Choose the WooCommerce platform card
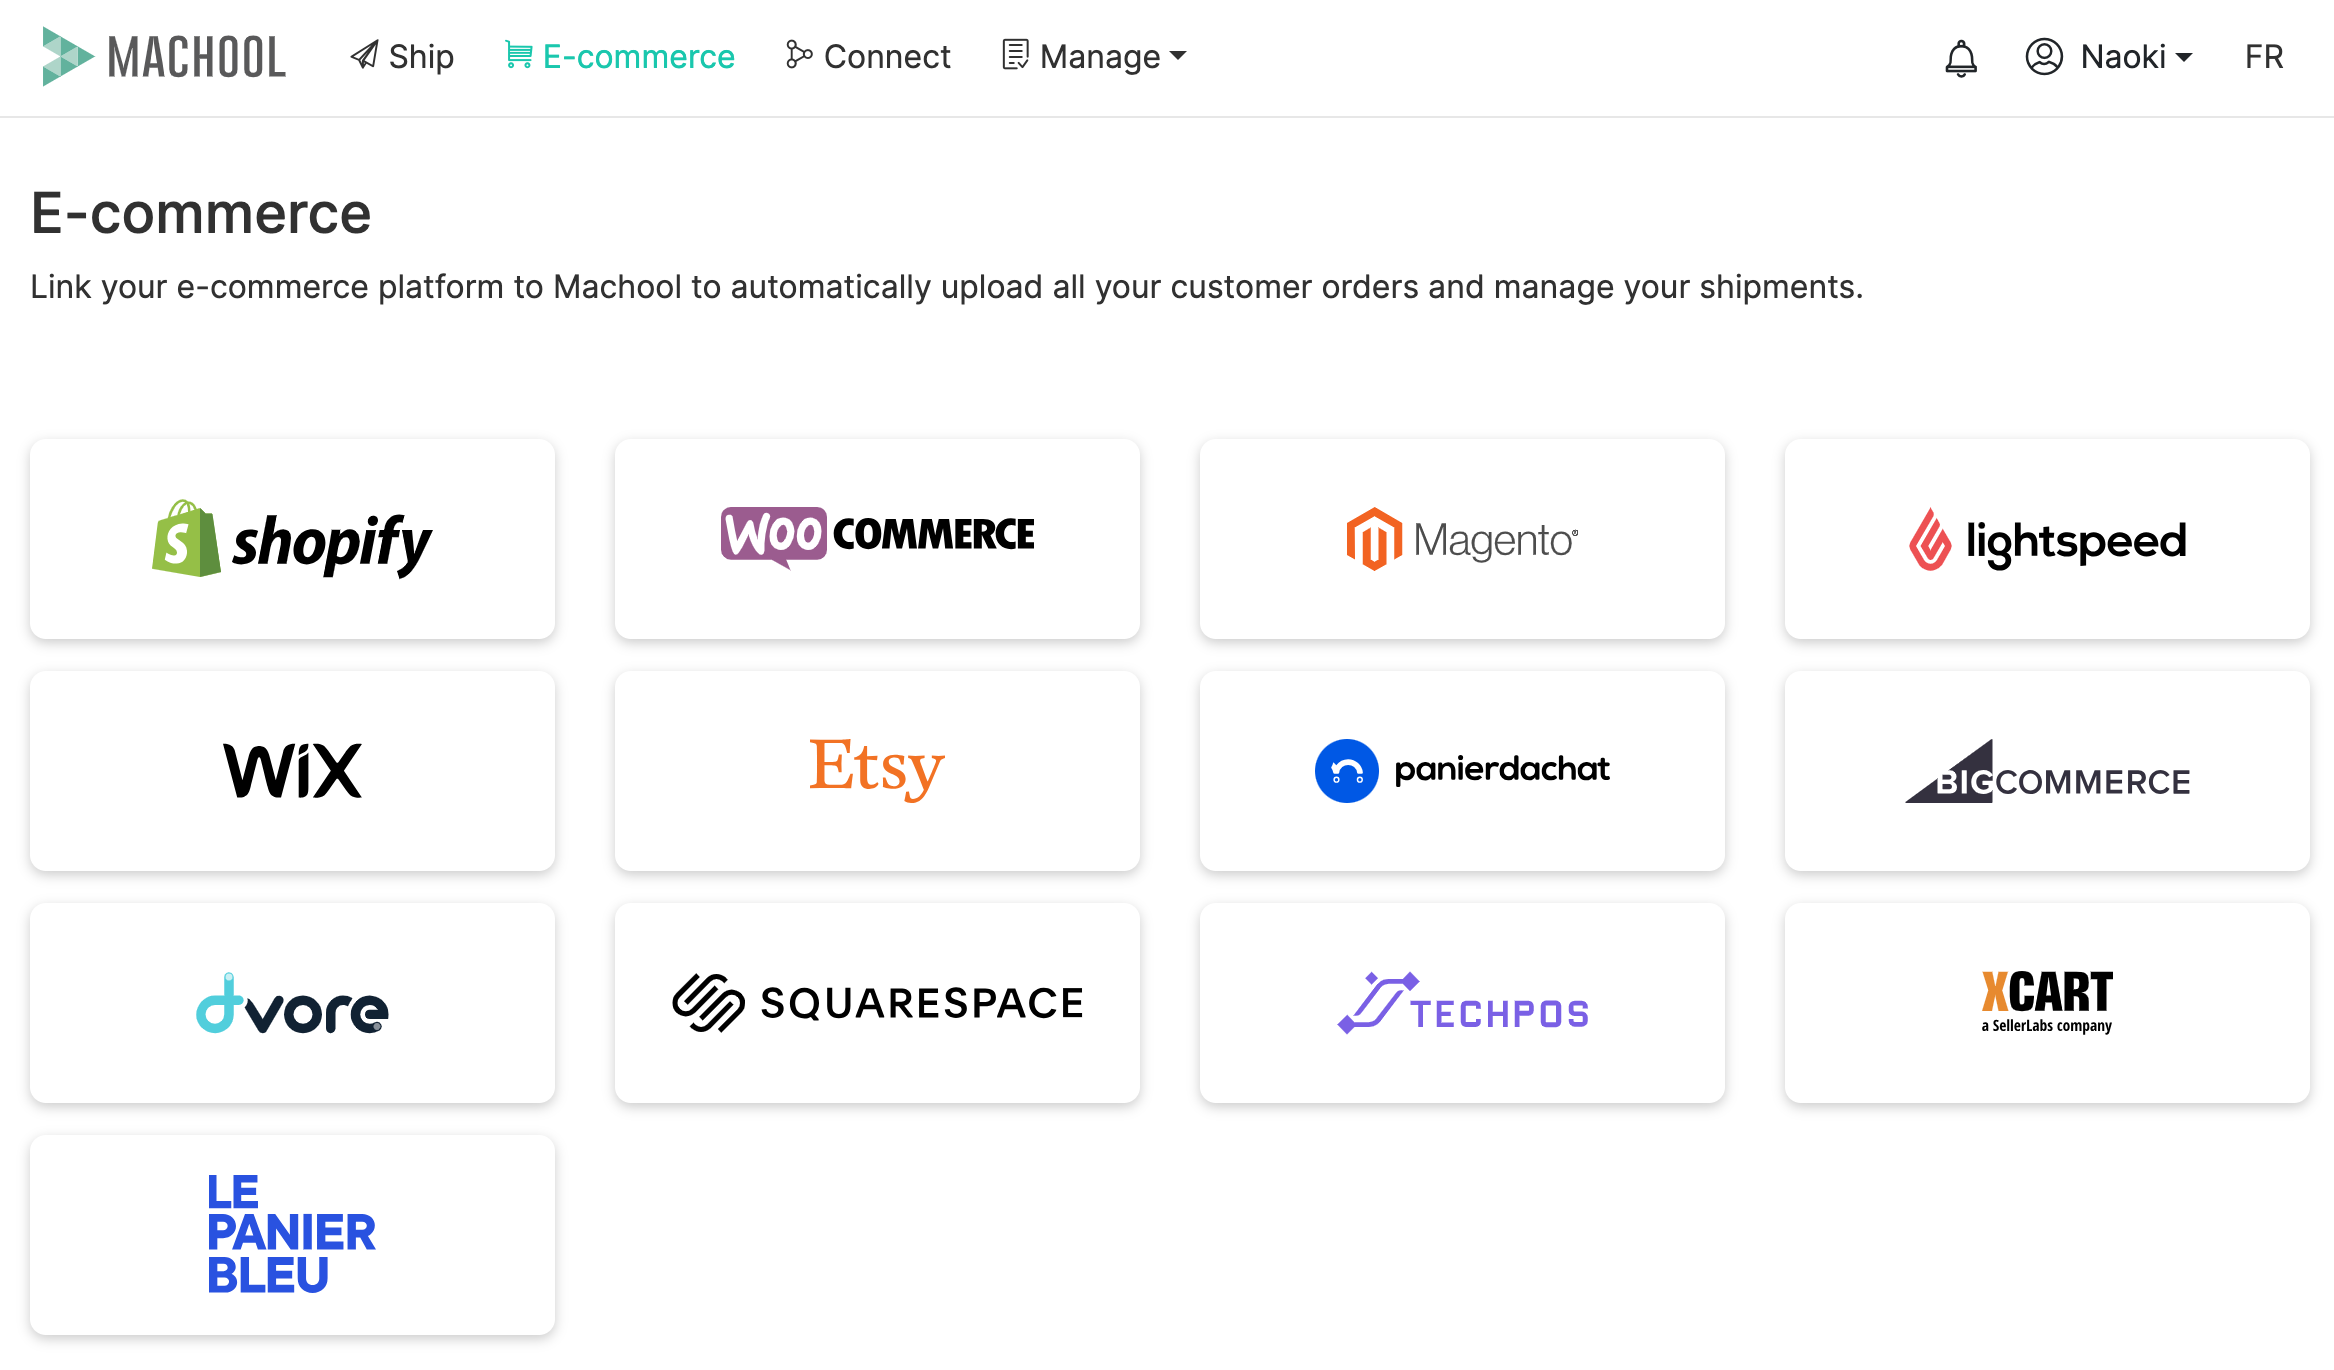The width and height of the screenshot is (2334, 1370). pos(877,539)
